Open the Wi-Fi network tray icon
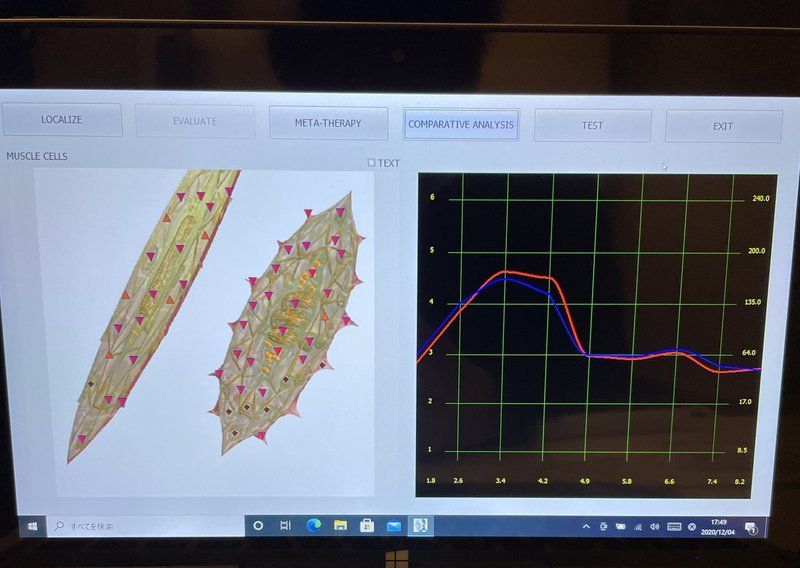Screen dimensions: 800x568 tap(638, 527)
